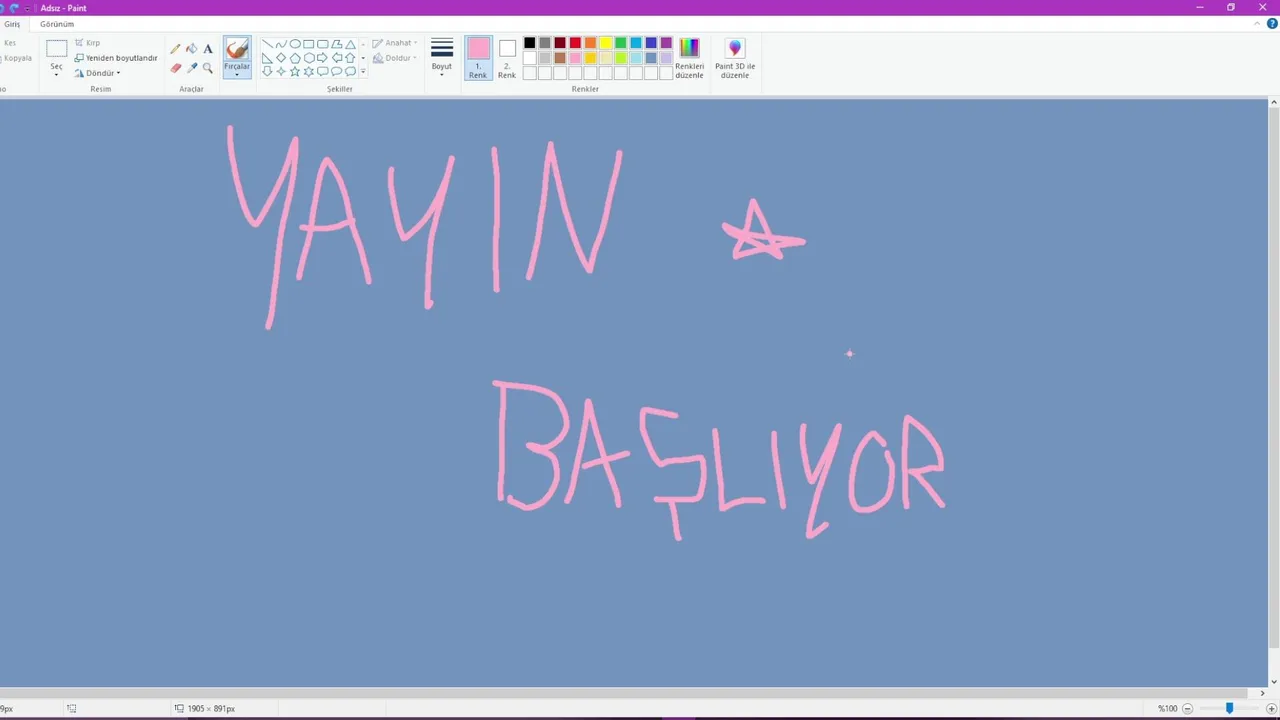This screenshot has width=1280, height=720.
Task: Select the right arrow shape
Action: [x=323, y=58]
